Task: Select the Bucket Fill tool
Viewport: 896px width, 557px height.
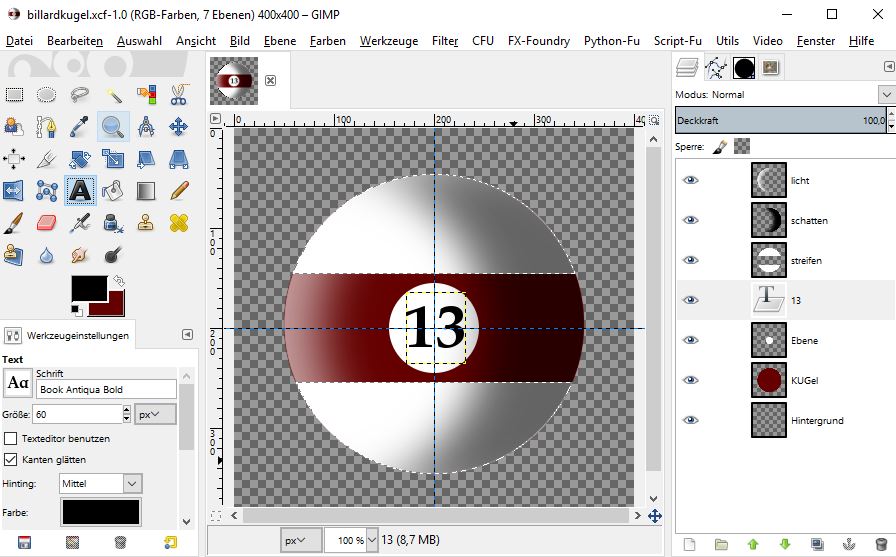Action: pyautogui.click(x=113, y=190)
